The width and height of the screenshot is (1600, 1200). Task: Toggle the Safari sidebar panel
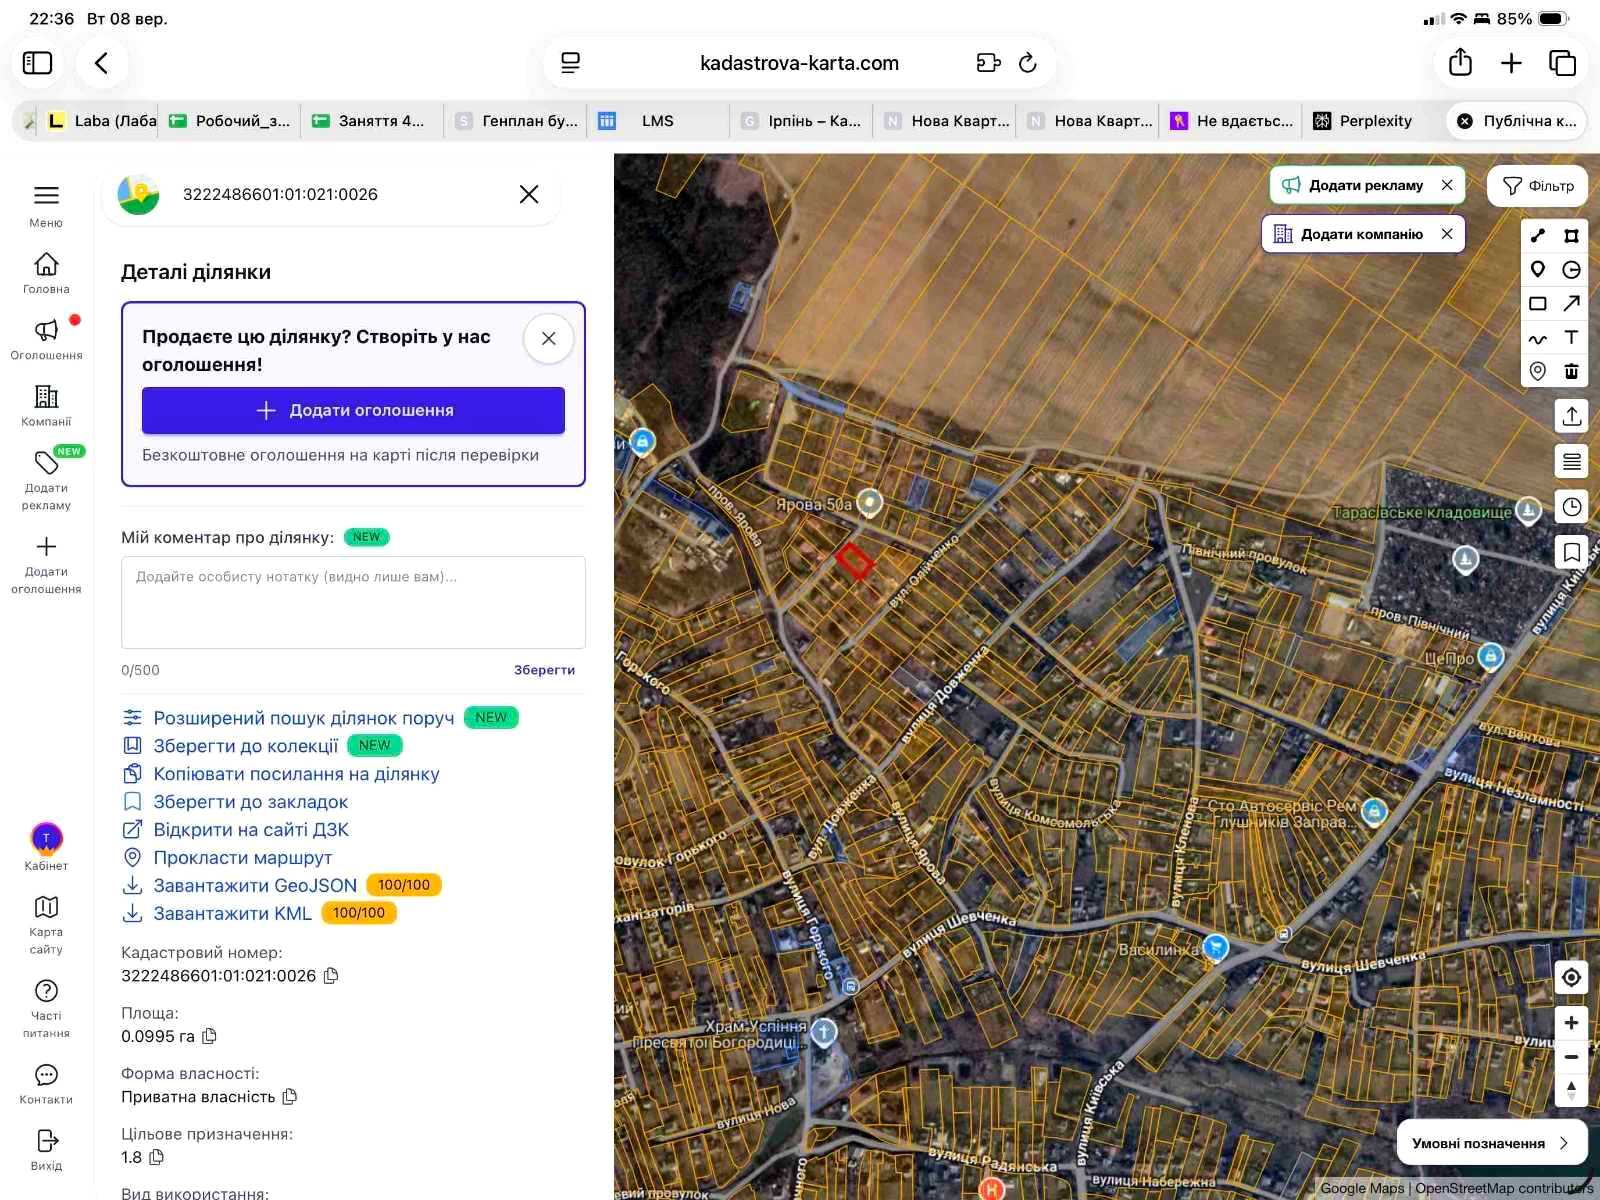pyautogui.click(x=37, y=63)
